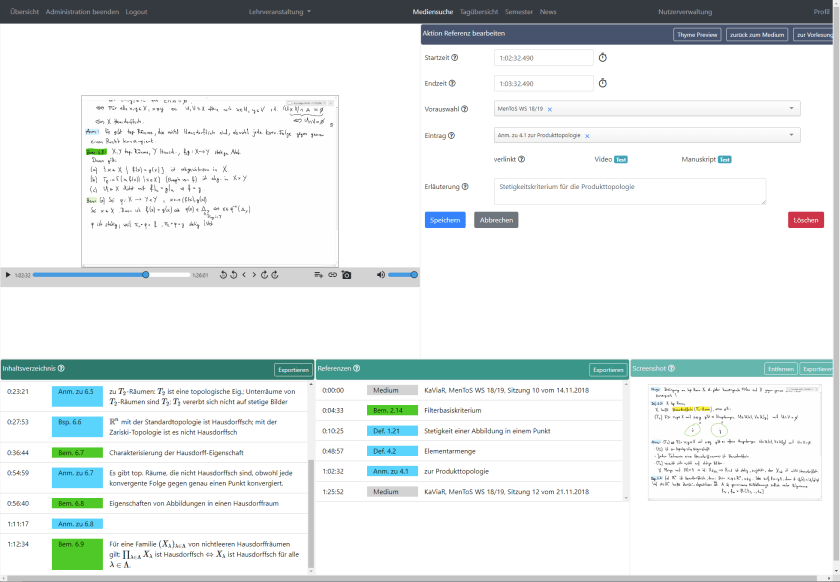The width and height of the screenshot is (840, 582).
Task: Click the chain link icon in player bar
Action: click(333, 275)
